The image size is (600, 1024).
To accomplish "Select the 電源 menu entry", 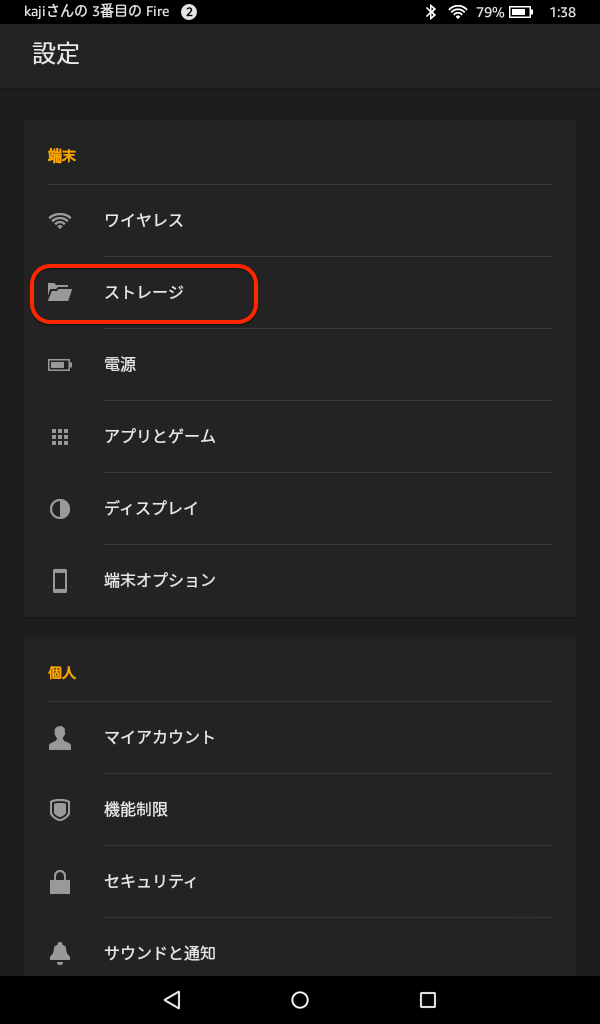I will [120, 365].
